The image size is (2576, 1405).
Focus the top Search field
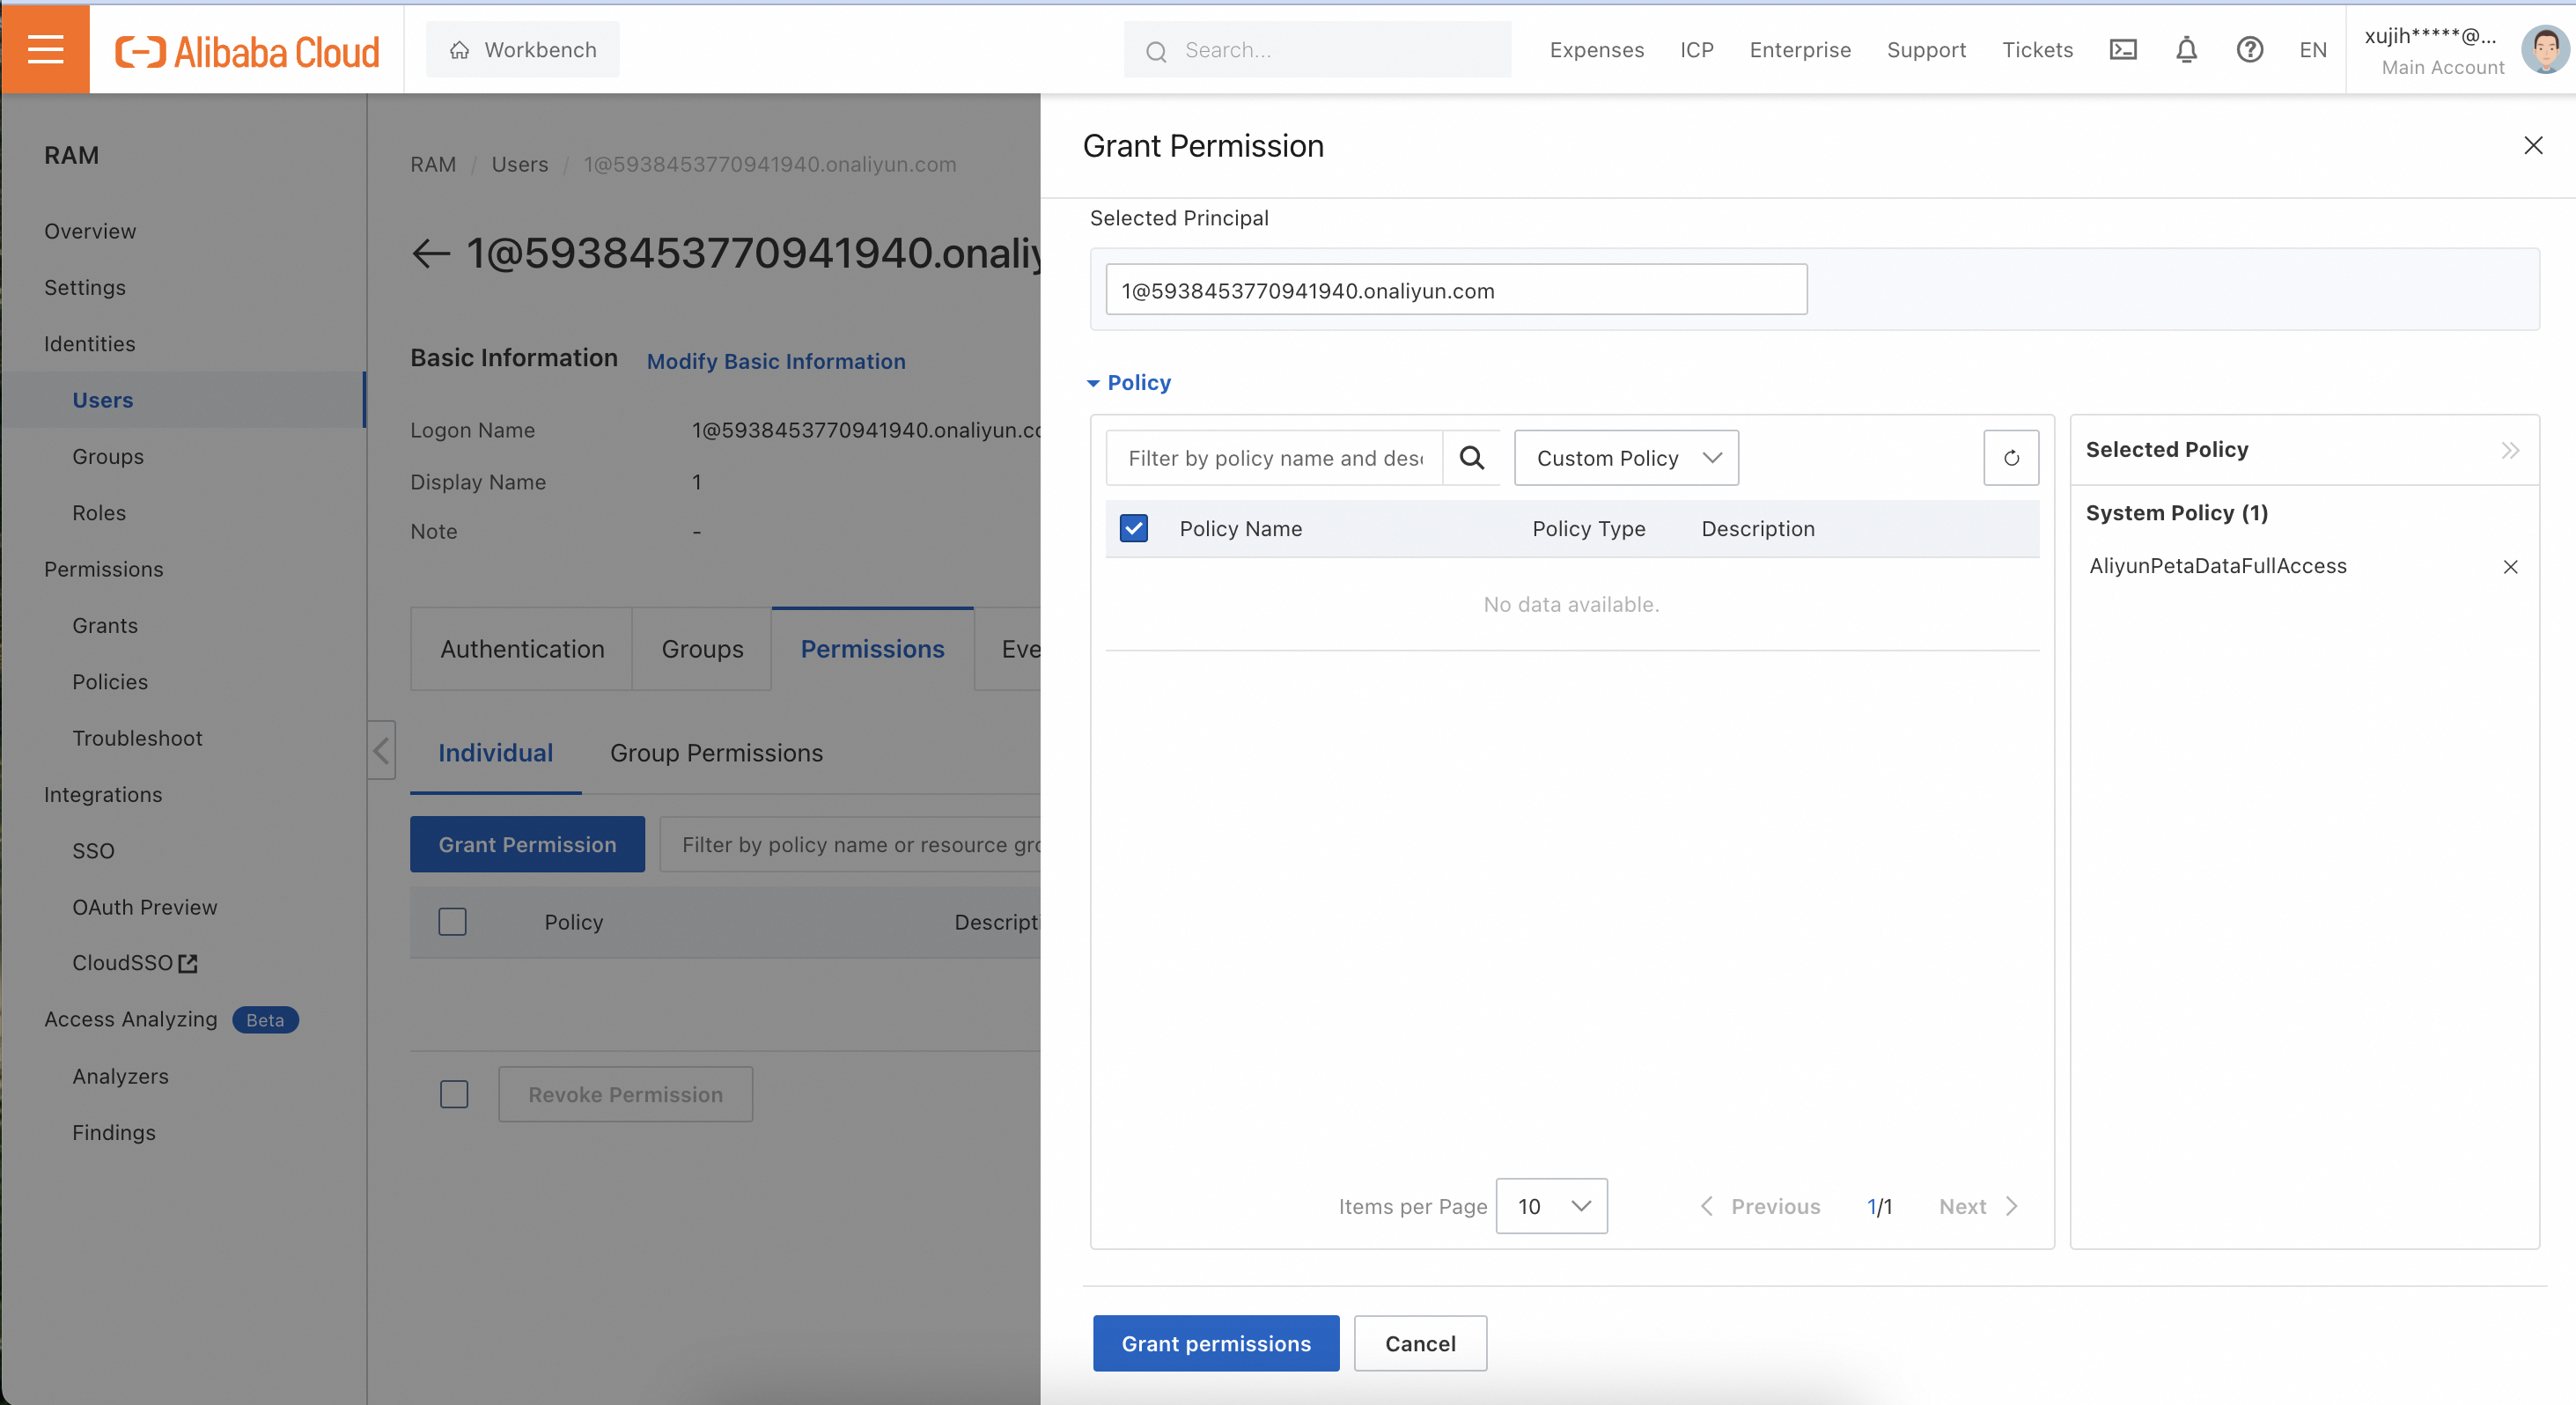(1317, 50)
